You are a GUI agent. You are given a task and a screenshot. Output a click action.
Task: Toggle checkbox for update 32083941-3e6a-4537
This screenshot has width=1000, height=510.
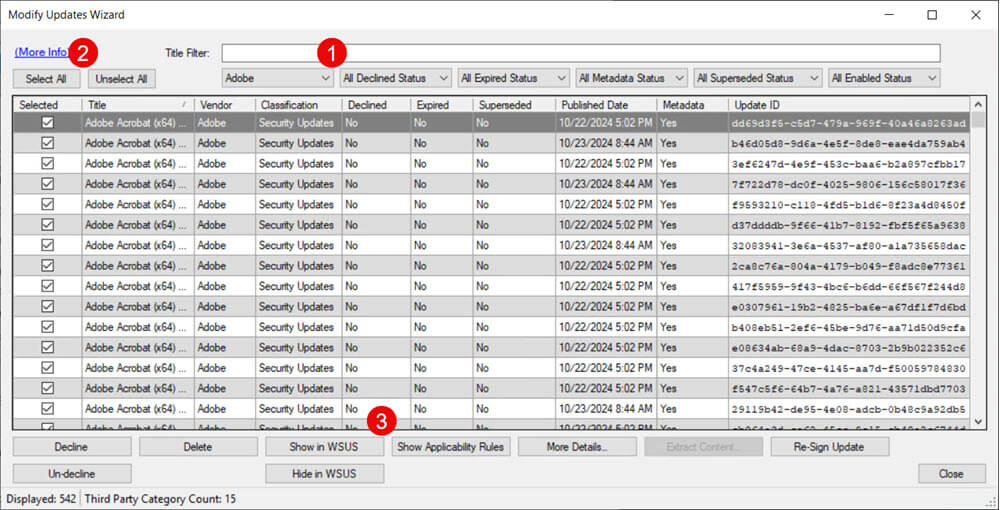click(x=48, y=245)
